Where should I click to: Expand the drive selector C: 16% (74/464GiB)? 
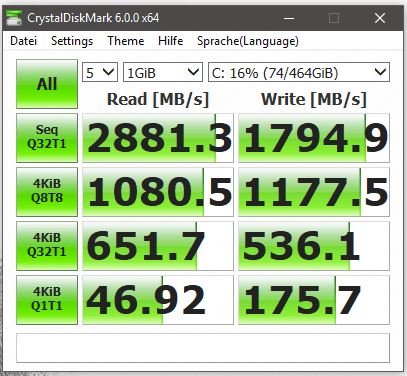[299, 72]
